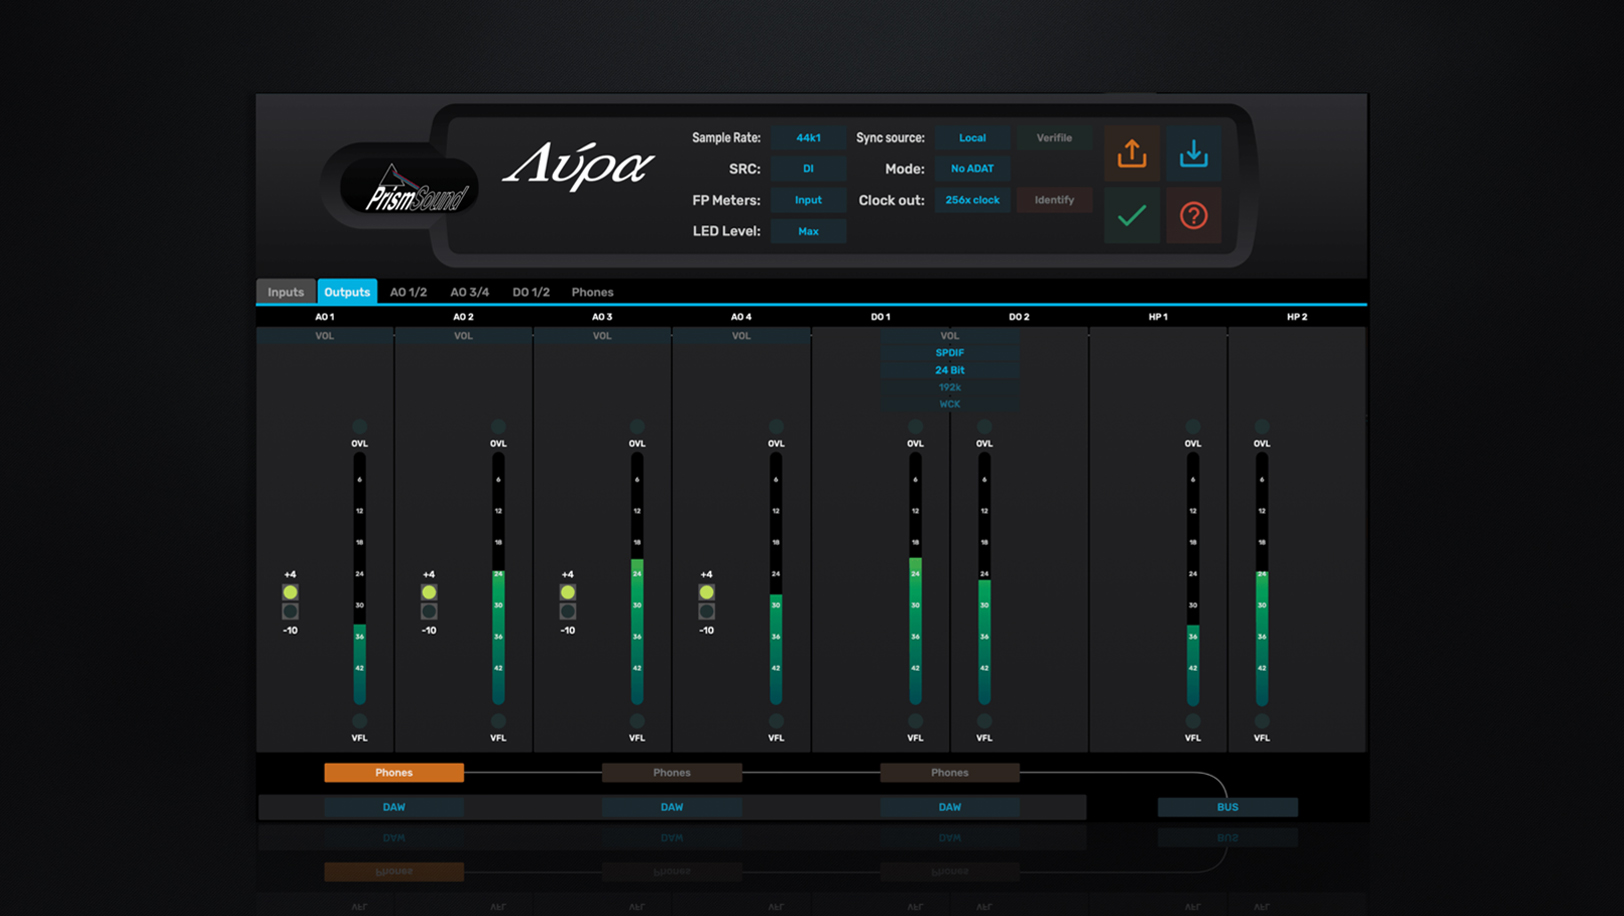Click the AO 3 OVL indicator
The width and height of the screenshot is (1624, 916).
click(637, 427)
